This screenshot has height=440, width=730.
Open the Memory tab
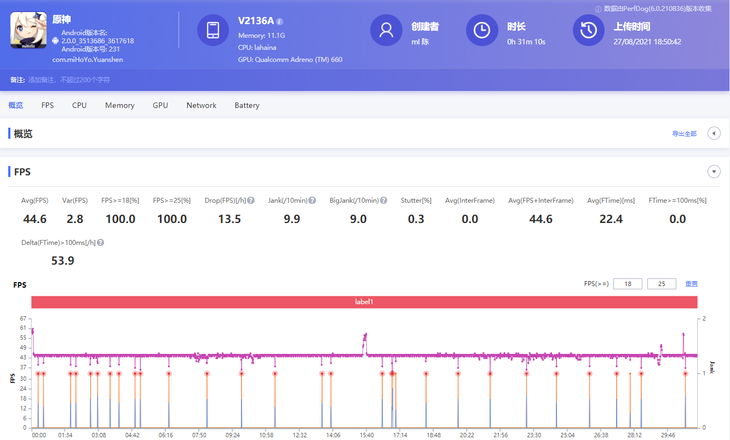pyautogui.click(x=120, y=105)
